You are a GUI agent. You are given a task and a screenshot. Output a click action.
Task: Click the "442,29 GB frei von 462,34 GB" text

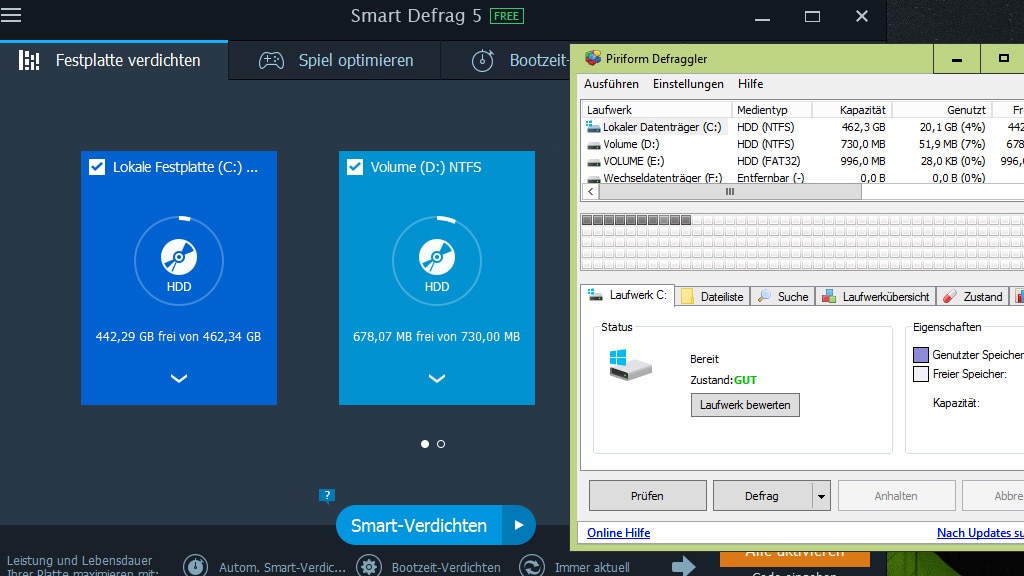click(178, 336)
